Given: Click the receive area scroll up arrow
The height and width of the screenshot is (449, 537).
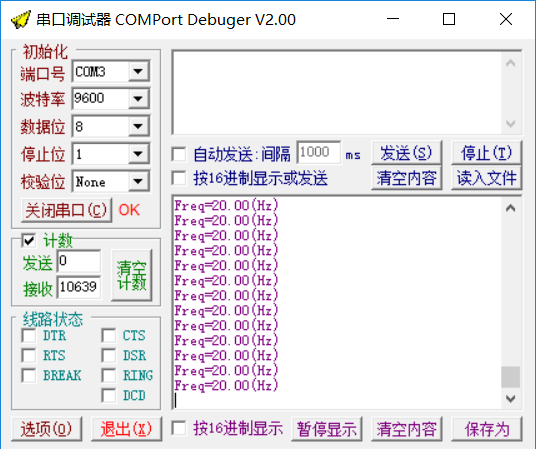Looking at the screenshot, I should click(511, 209).
